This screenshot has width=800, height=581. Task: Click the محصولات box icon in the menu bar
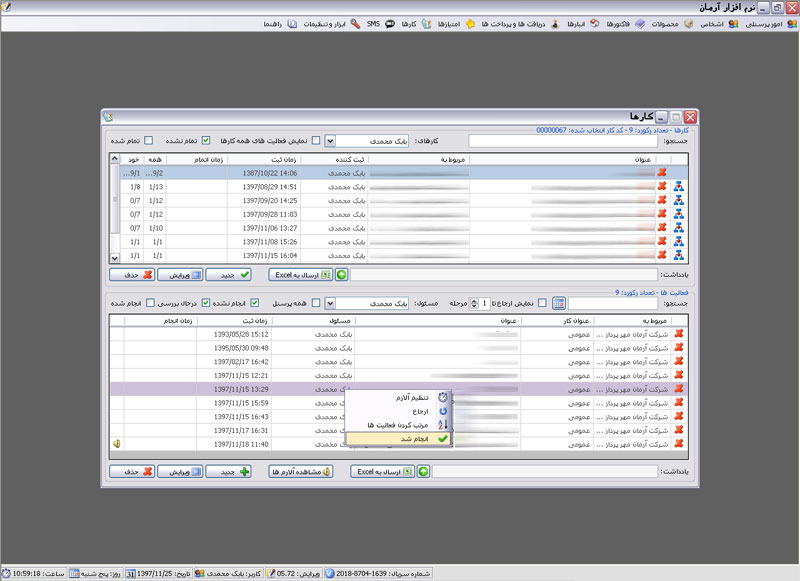click(x=688, y=24)
